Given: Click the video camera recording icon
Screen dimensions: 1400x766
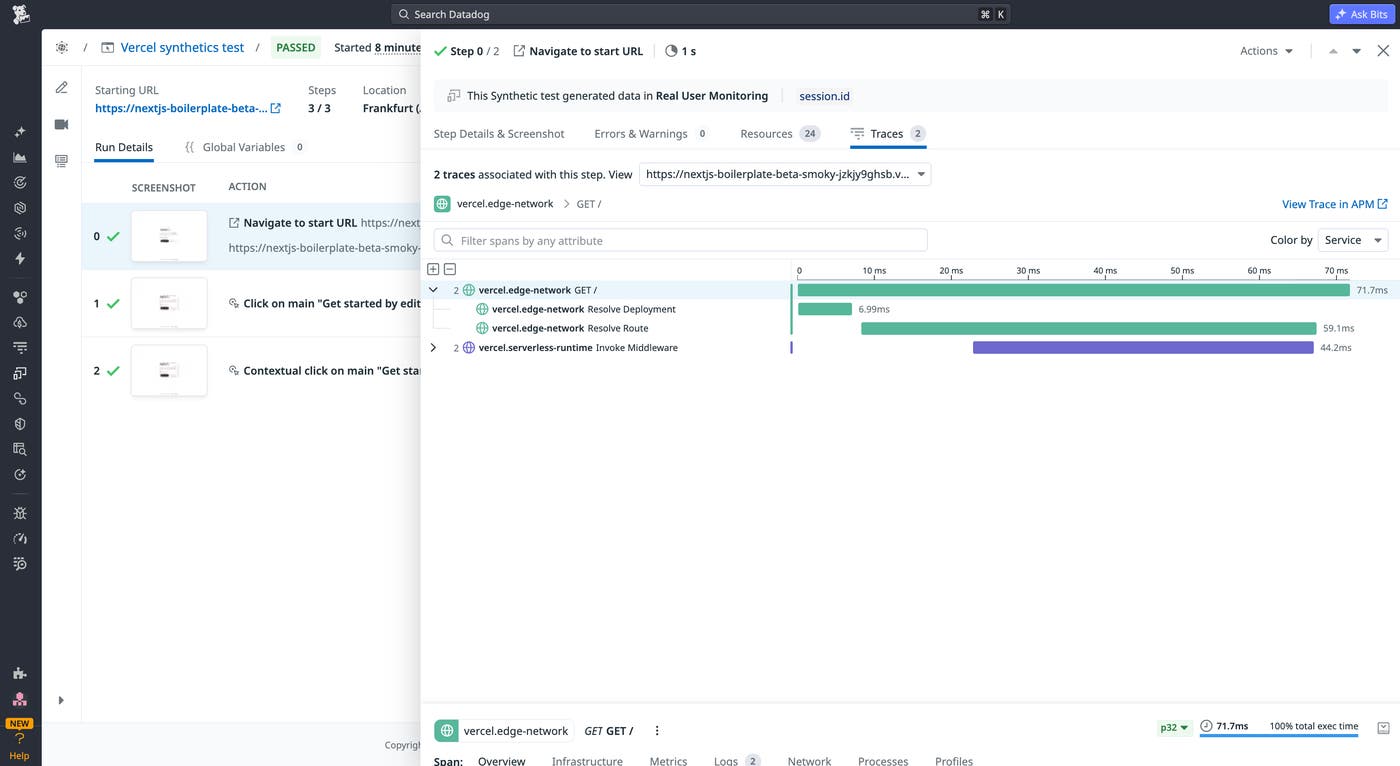Looking at the screenshot, I should tap(62, 124).
